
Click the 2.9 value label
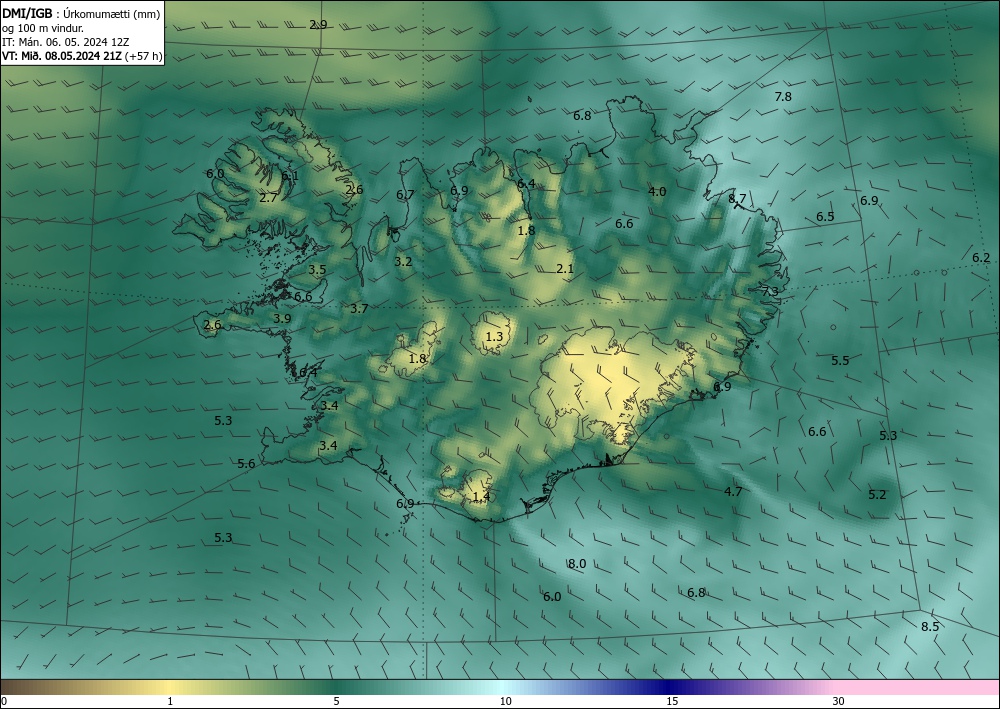318,25
